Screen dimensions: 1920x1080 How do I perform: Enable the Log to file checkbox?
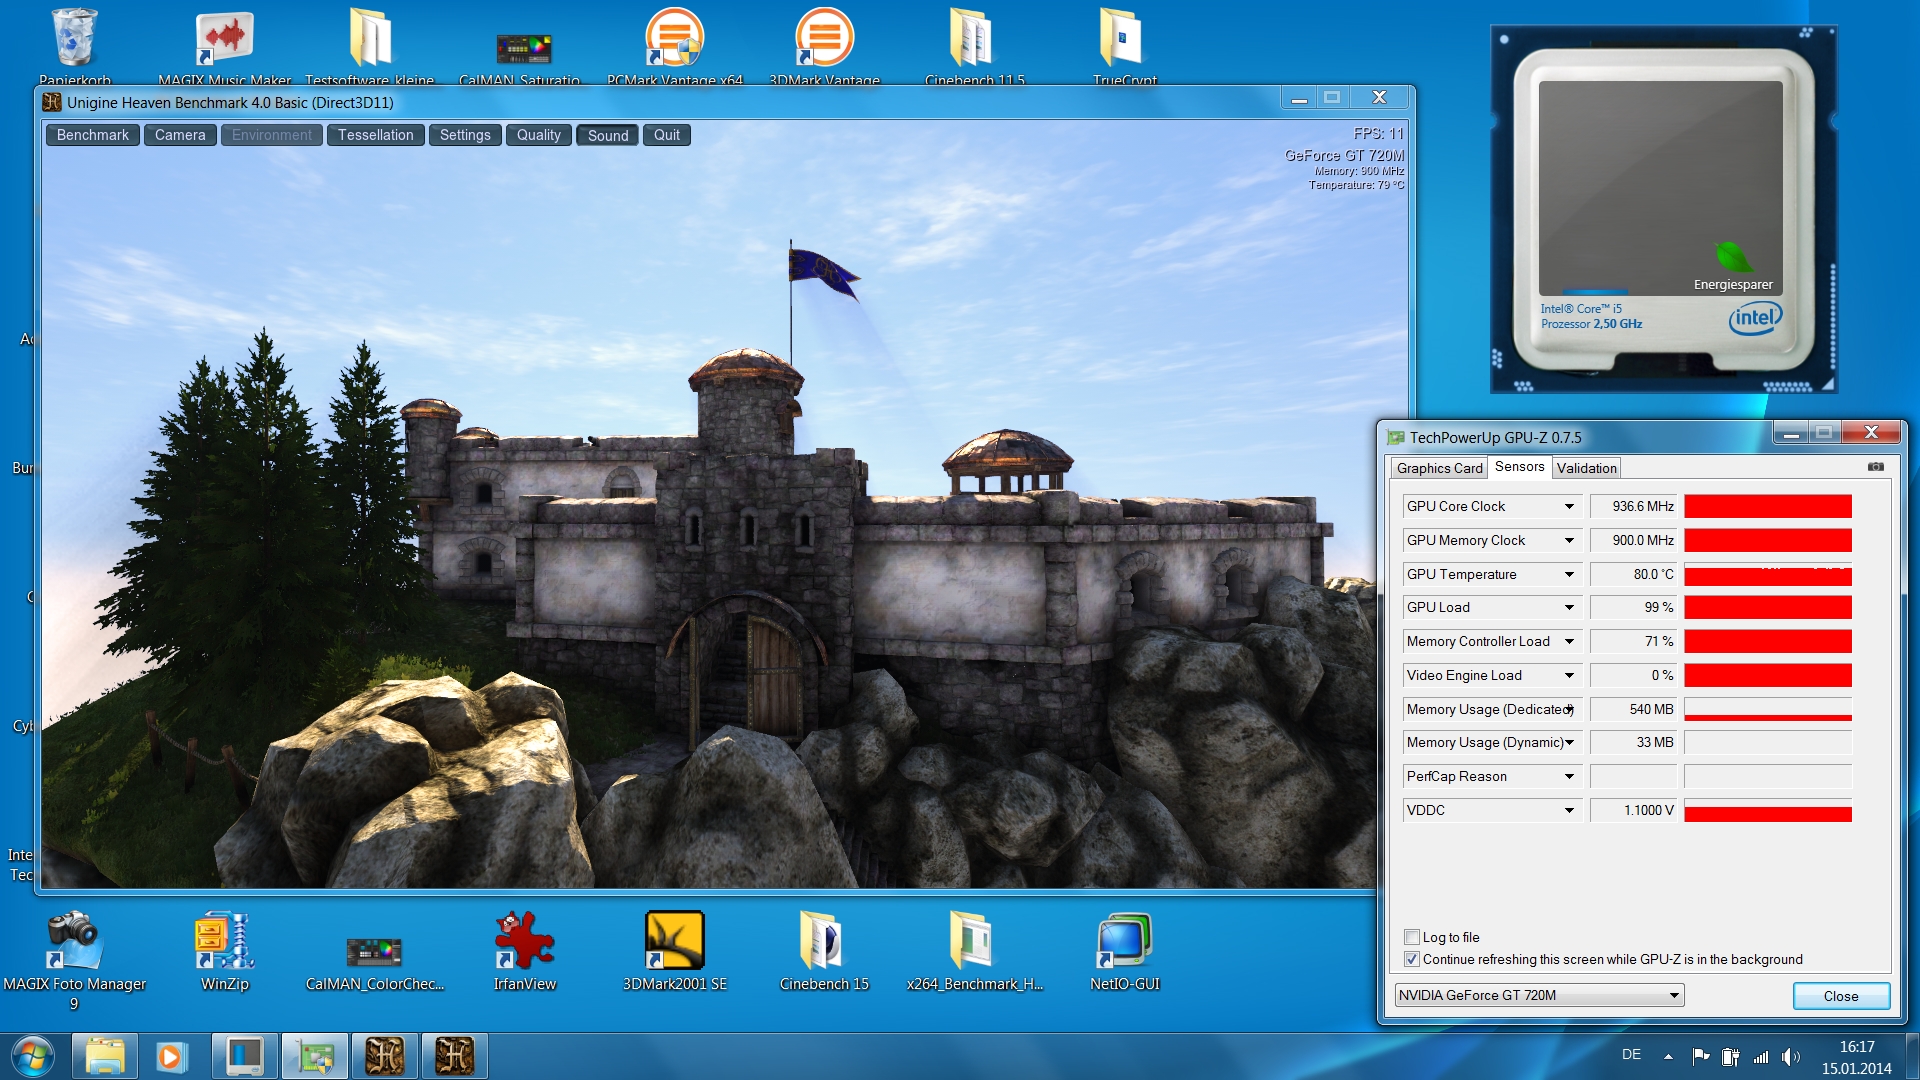click(x=1412, y=937)
